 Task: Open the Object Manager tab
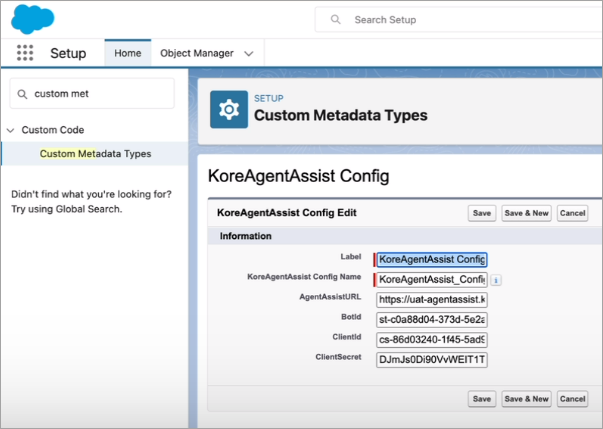coord(197,53)
